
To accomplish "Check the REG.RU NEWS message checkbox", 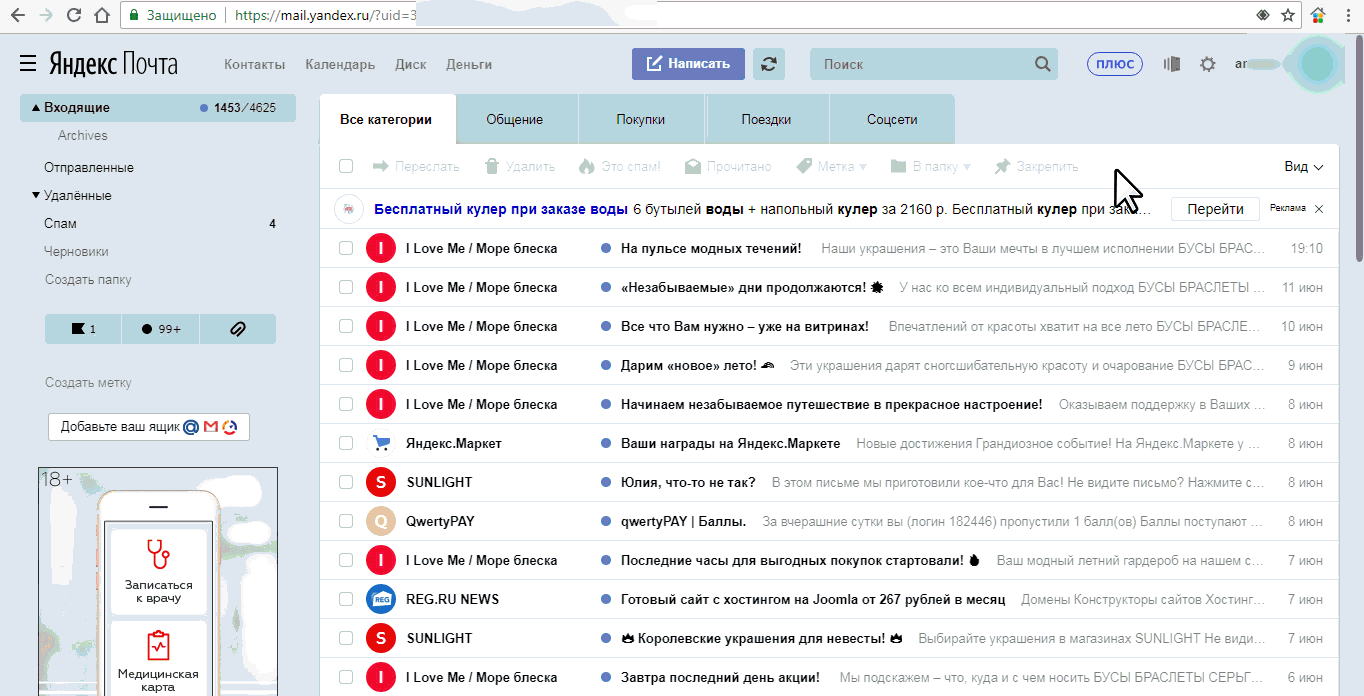I will point(346,599).
